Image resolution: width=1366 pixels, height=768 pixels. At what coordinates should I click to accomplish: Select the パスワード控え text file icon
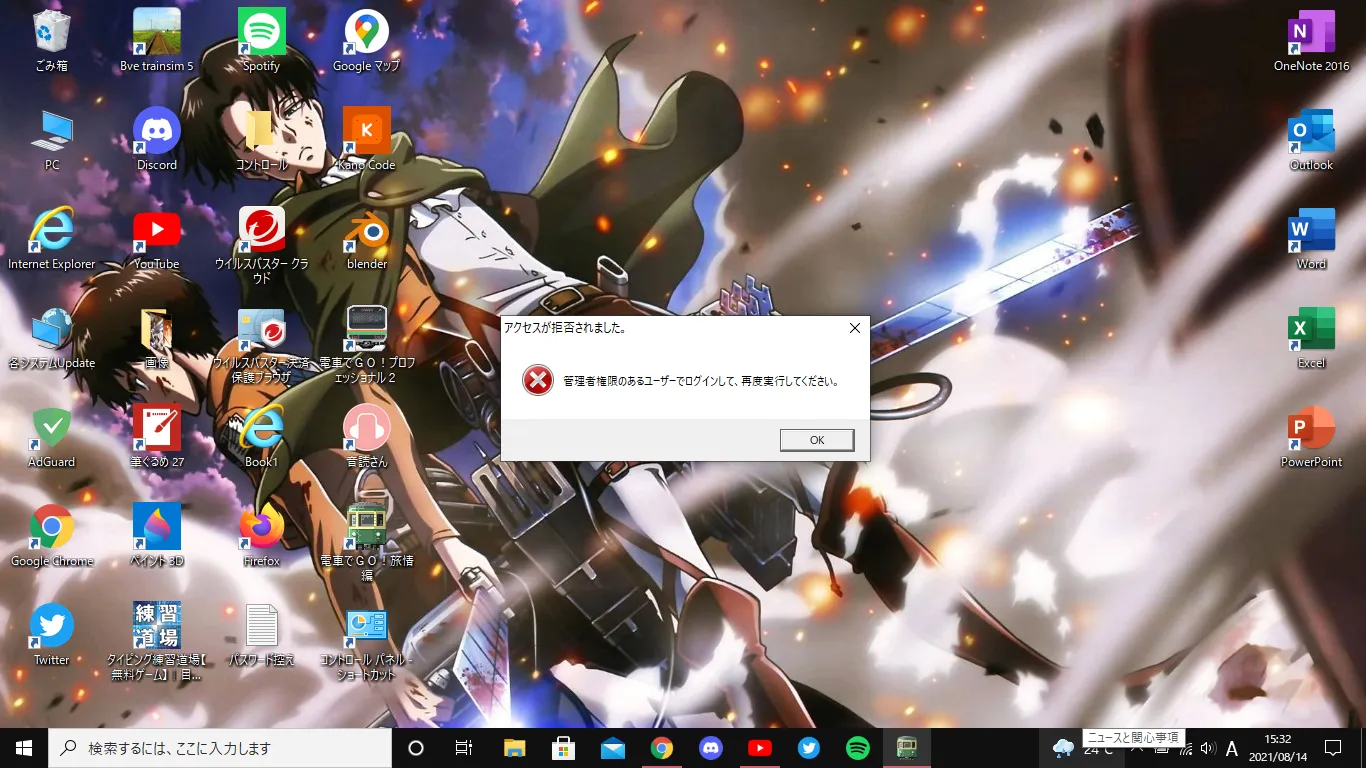click(x=262, y=635)
